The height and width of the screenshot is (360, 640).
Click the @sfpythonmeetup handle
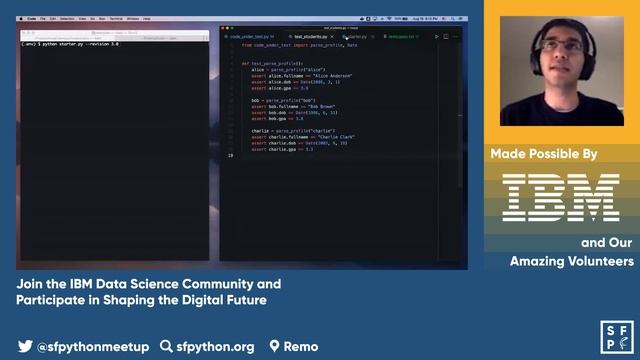[93, 347]
